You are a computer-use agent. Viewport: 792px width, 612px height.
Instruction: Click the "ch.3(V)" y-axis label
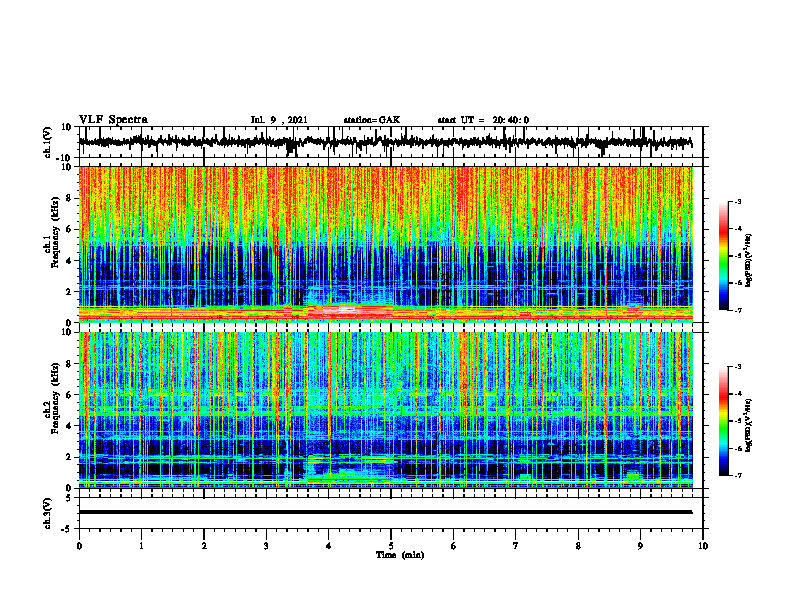(48, 514)
